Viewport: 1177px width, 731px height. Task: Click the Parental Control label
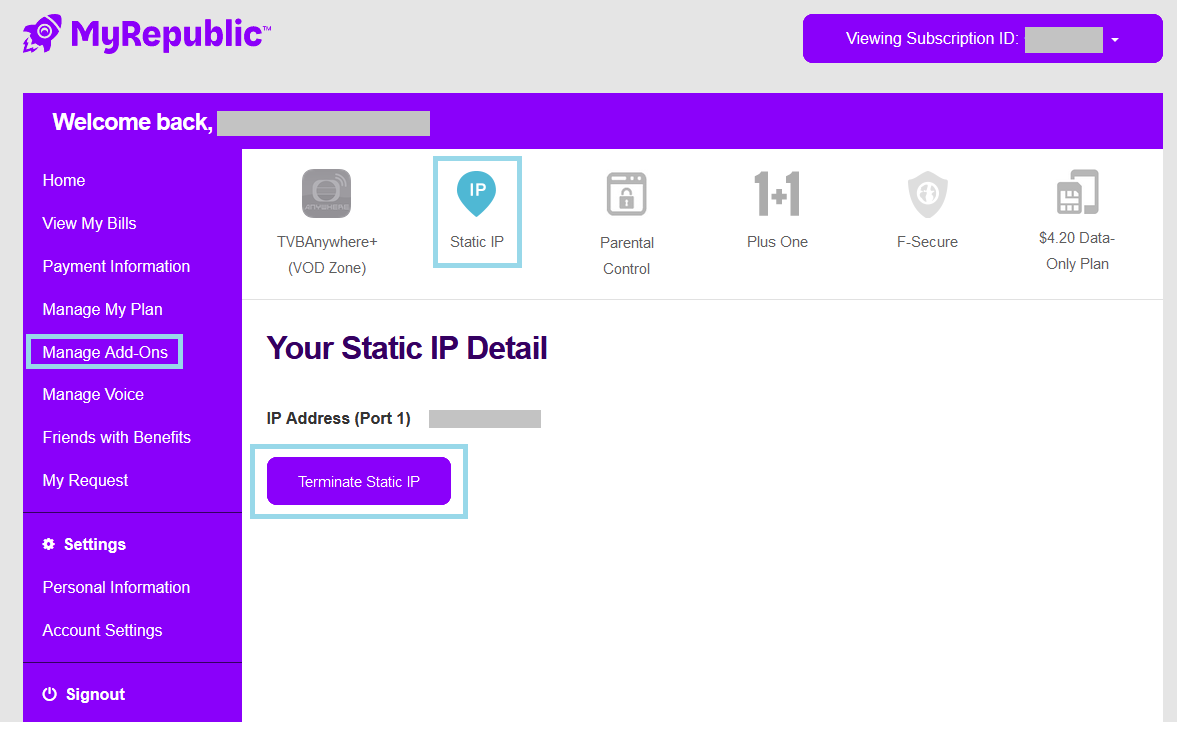click(627, 256)
